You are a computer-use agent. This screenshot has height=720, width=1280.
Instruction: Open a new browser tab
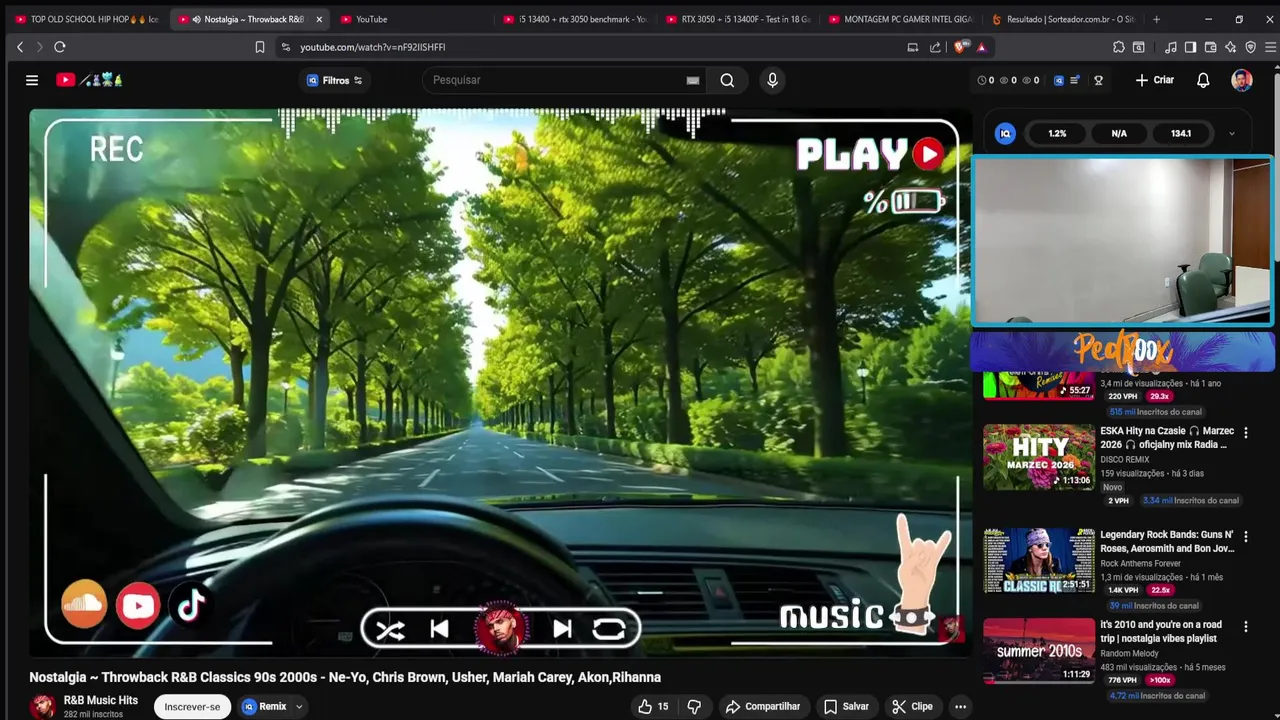point(1156,19)
